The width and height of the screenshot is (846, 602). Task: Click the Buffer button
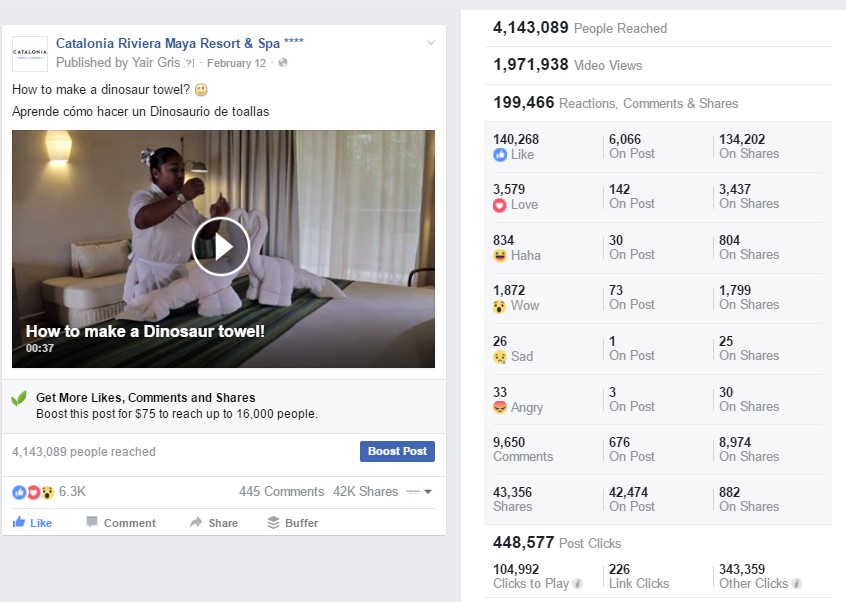[293, 523]
